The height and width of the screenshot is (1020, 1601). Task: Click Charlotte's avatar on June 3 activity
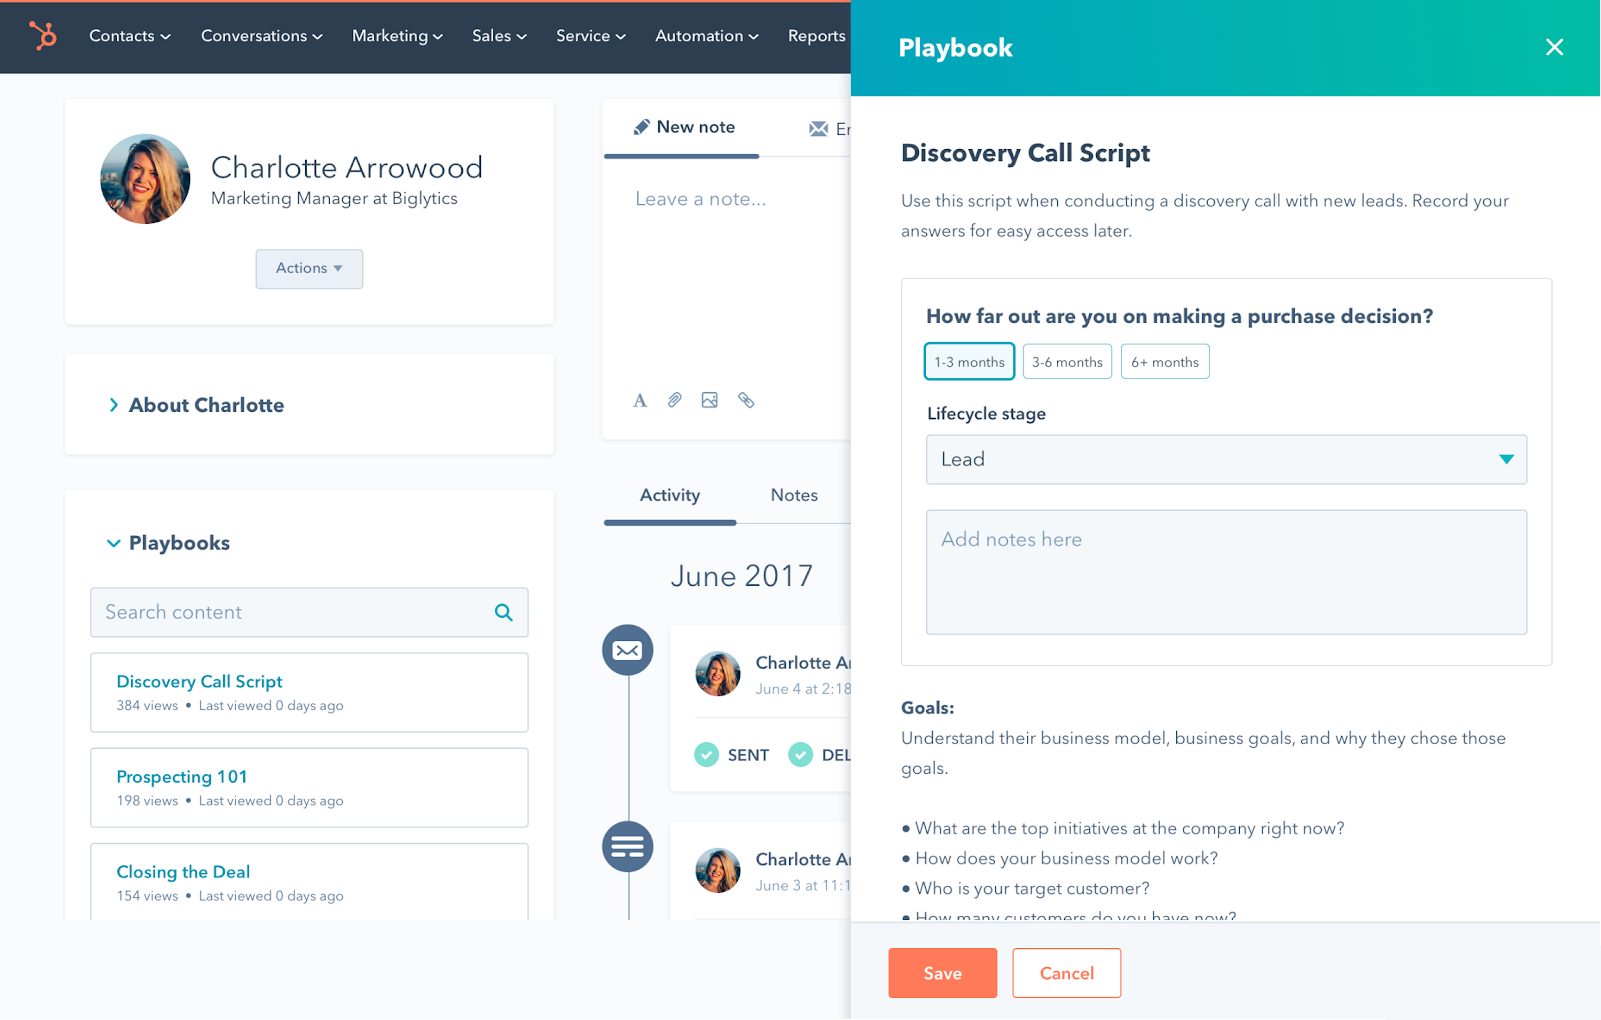(718, 870)
